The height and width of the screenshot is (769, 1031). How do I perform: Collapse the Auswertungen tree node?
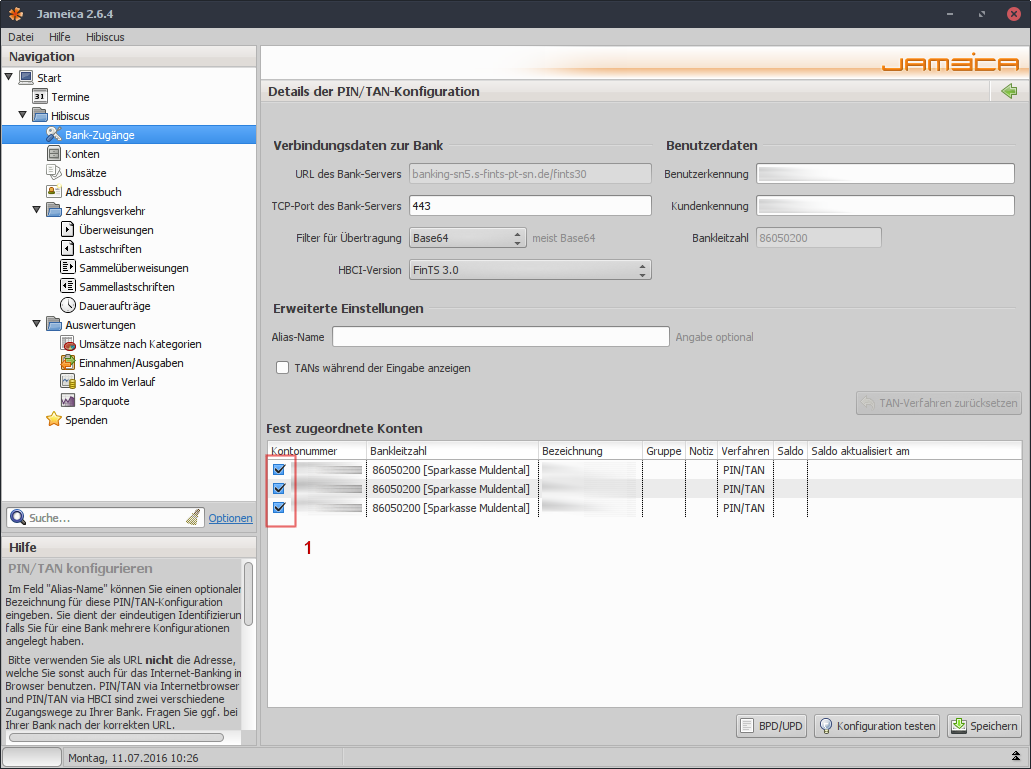[36, 324]
